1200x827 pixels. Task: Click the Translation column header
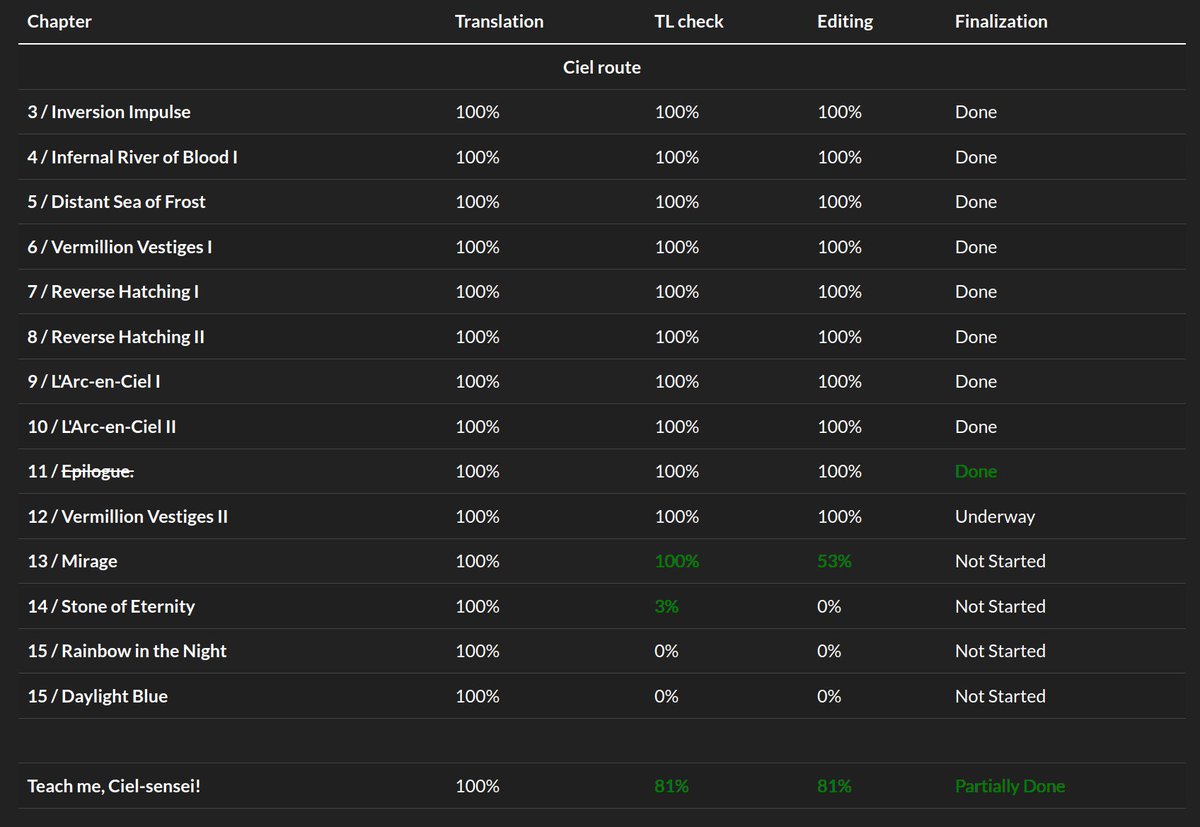[x=499, y=21]
